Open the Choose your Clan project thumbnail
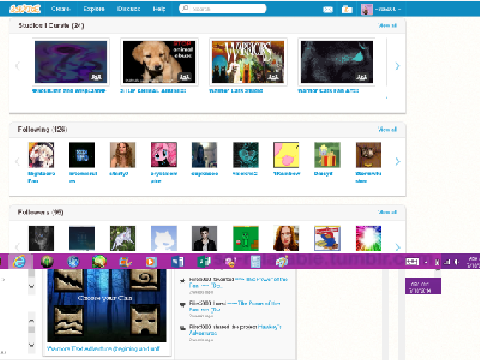Image resolution: width=480 pixels, height=360 pixels. [107, 305]
